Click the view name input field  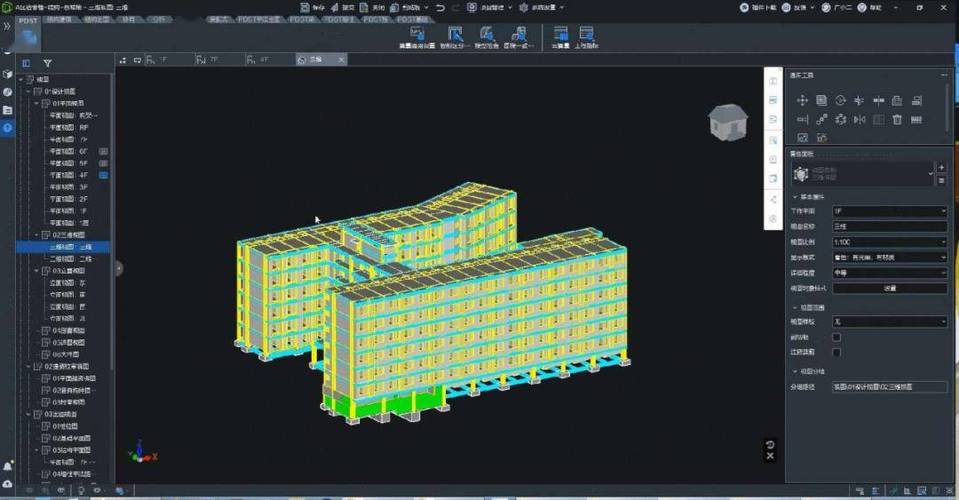(x=889, y=227)
